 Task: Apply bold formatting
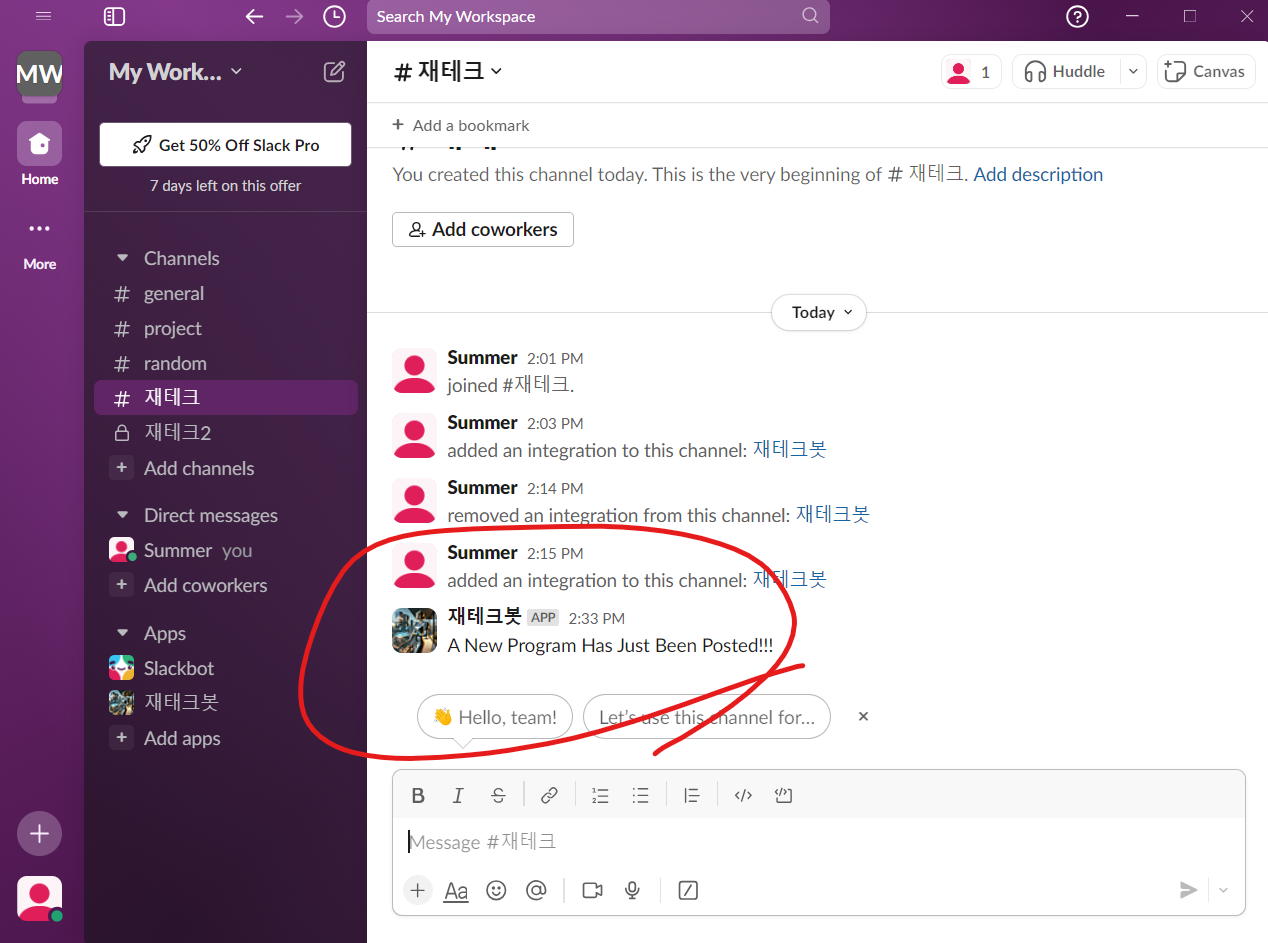pos(418,795)
